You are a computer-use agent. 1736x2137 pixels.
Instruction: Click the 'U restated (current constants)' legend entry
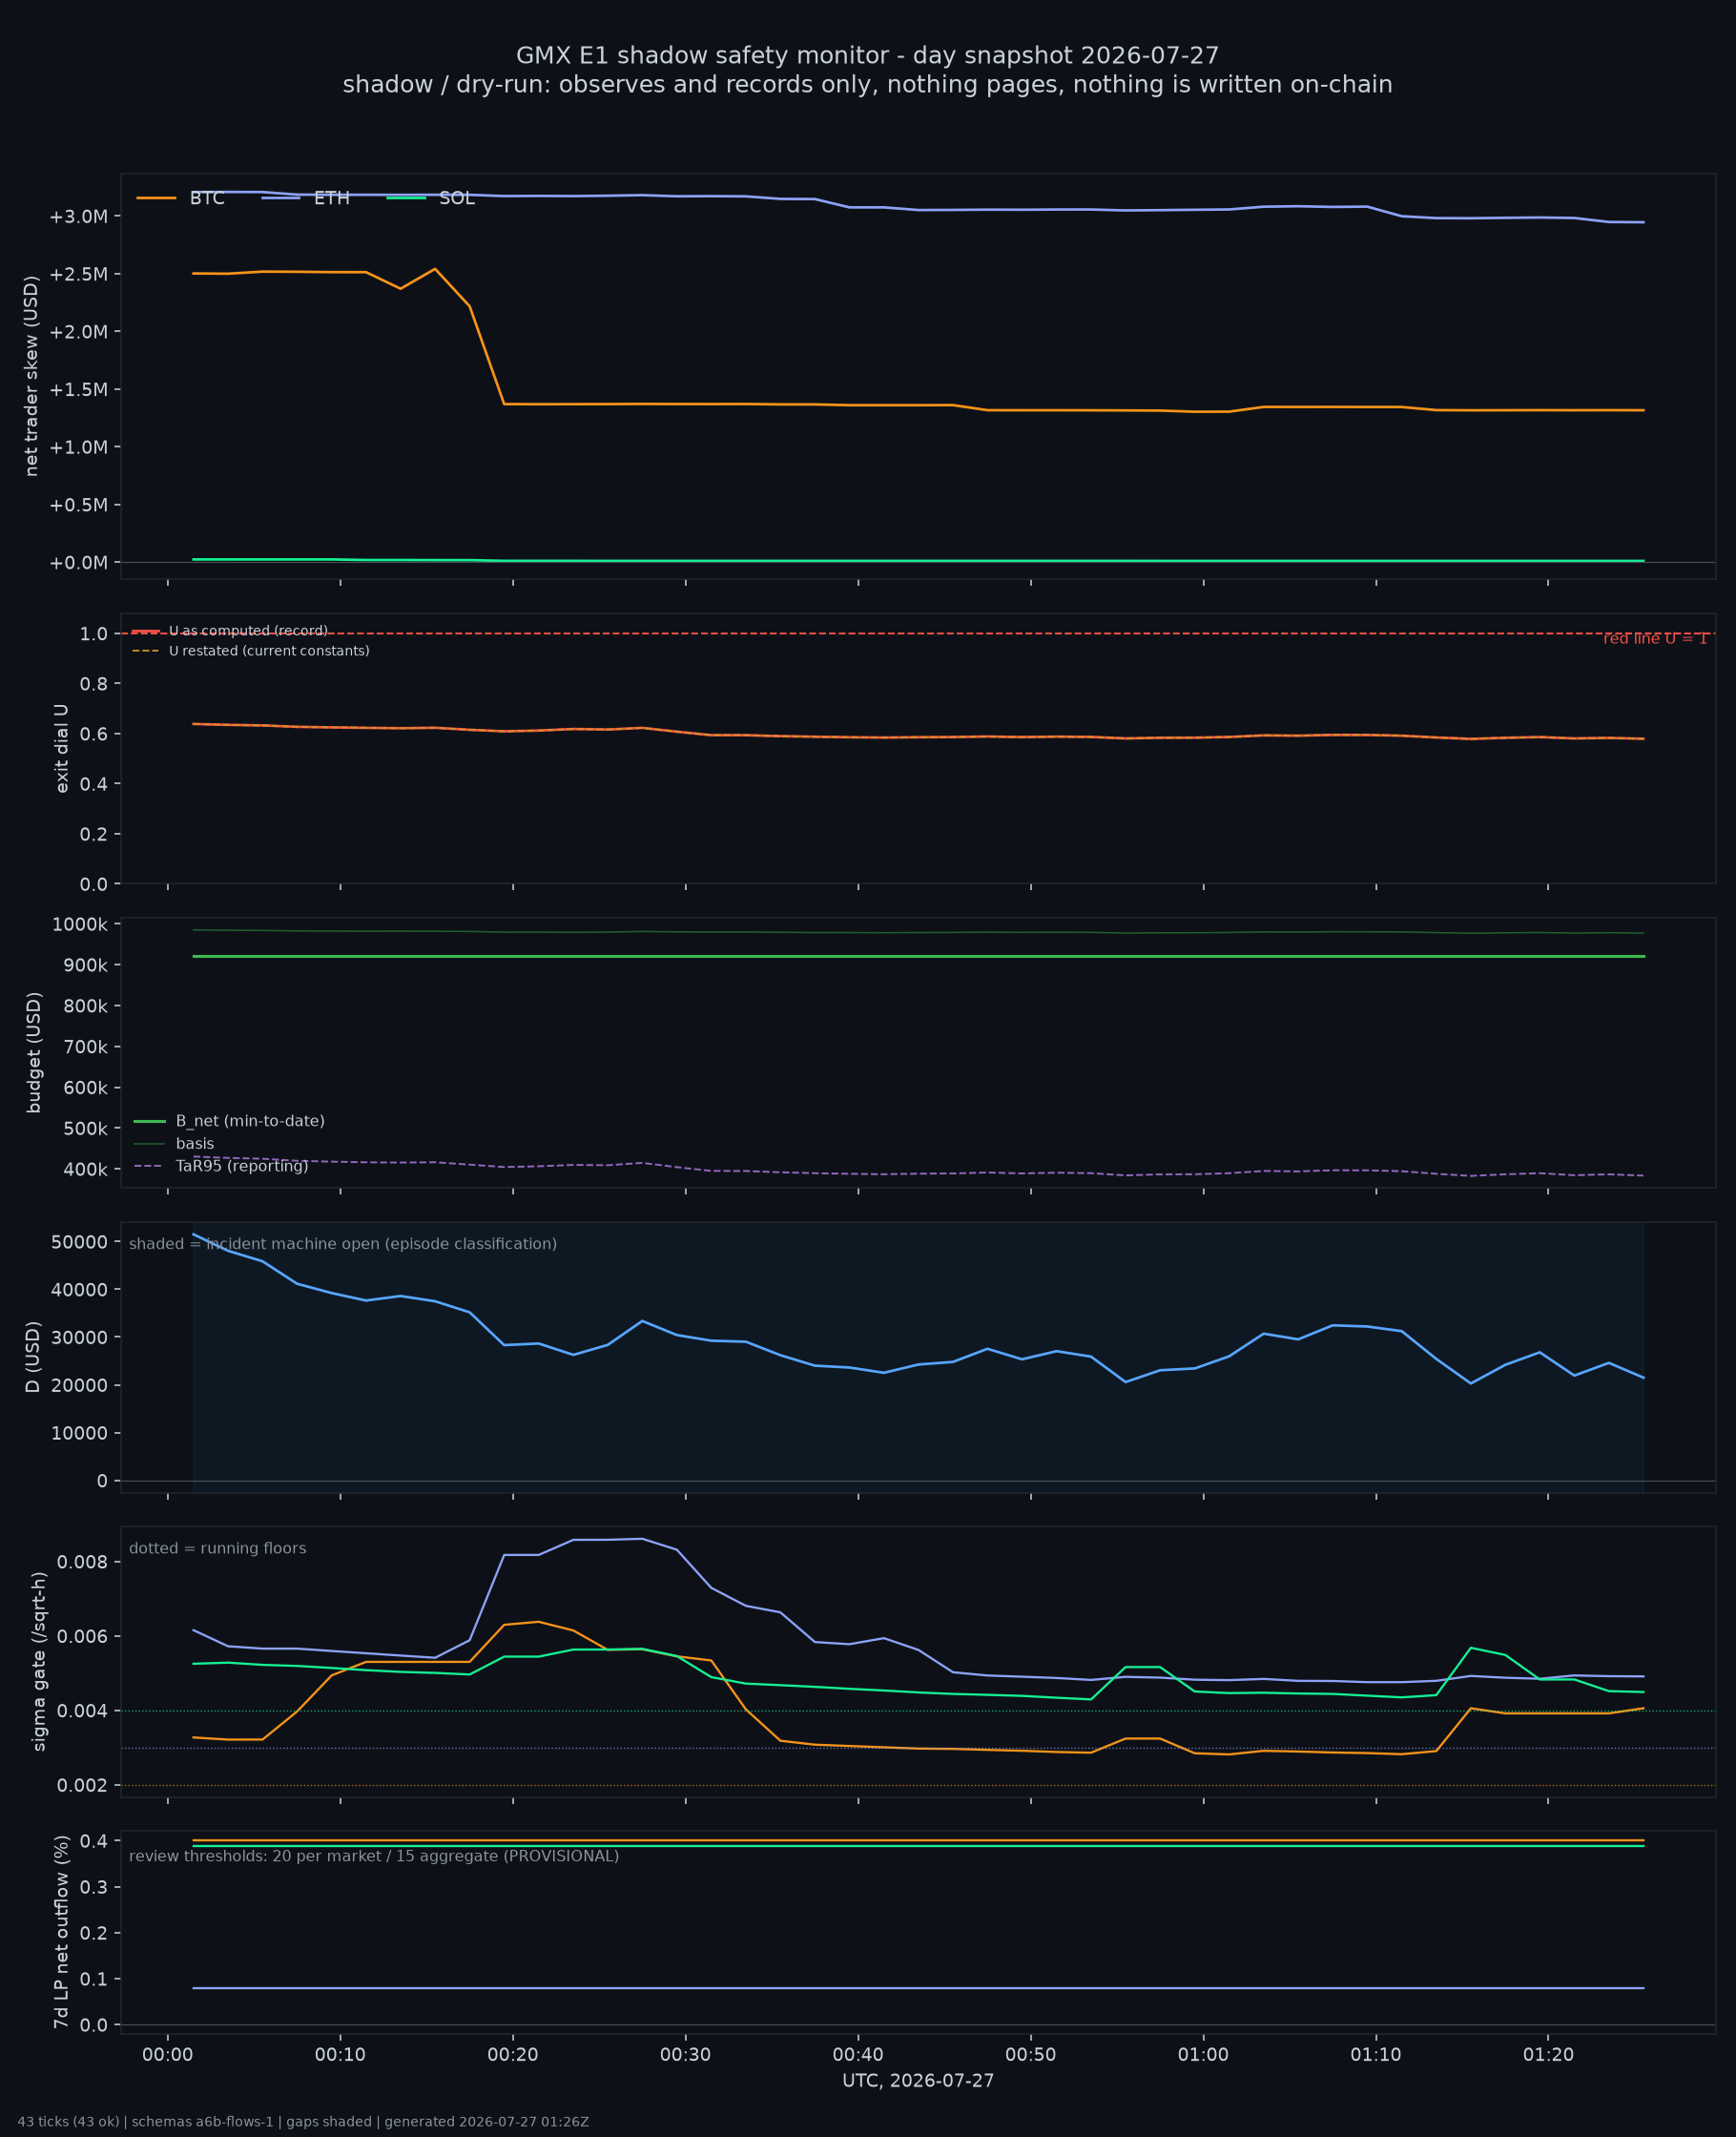tap(251, 651)
